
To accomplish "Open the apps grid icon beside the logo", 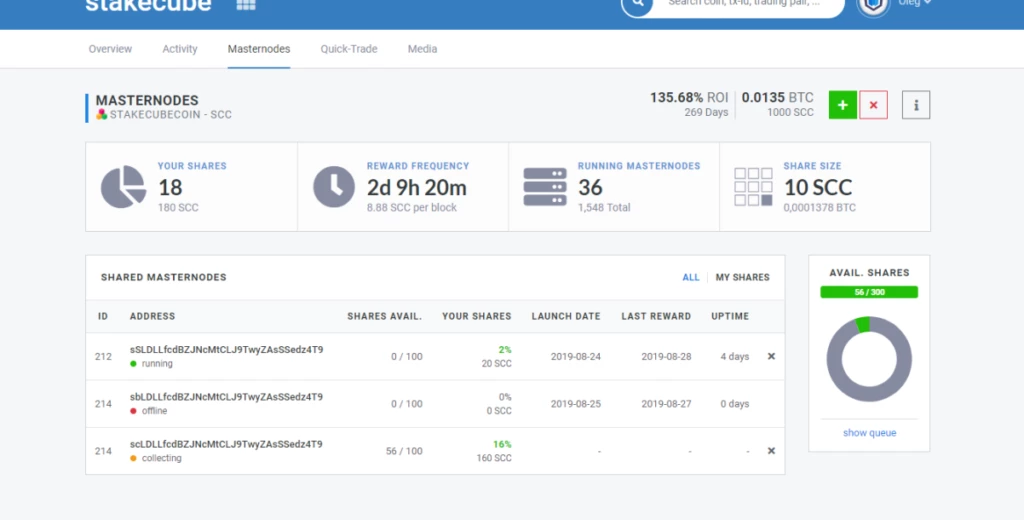I will pos(246,5).
